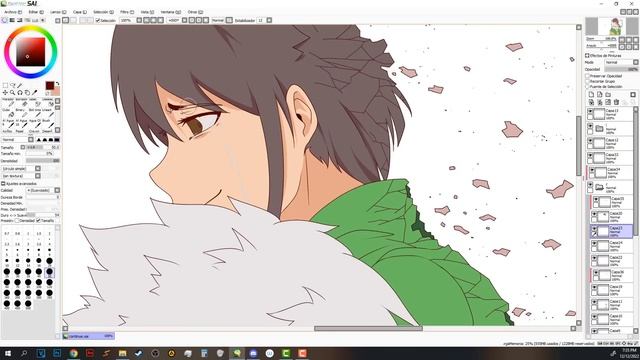This screenshot has width=640, height=360.
Task: Select the zoom magnifier tool
Action: [x=12, y=93]
